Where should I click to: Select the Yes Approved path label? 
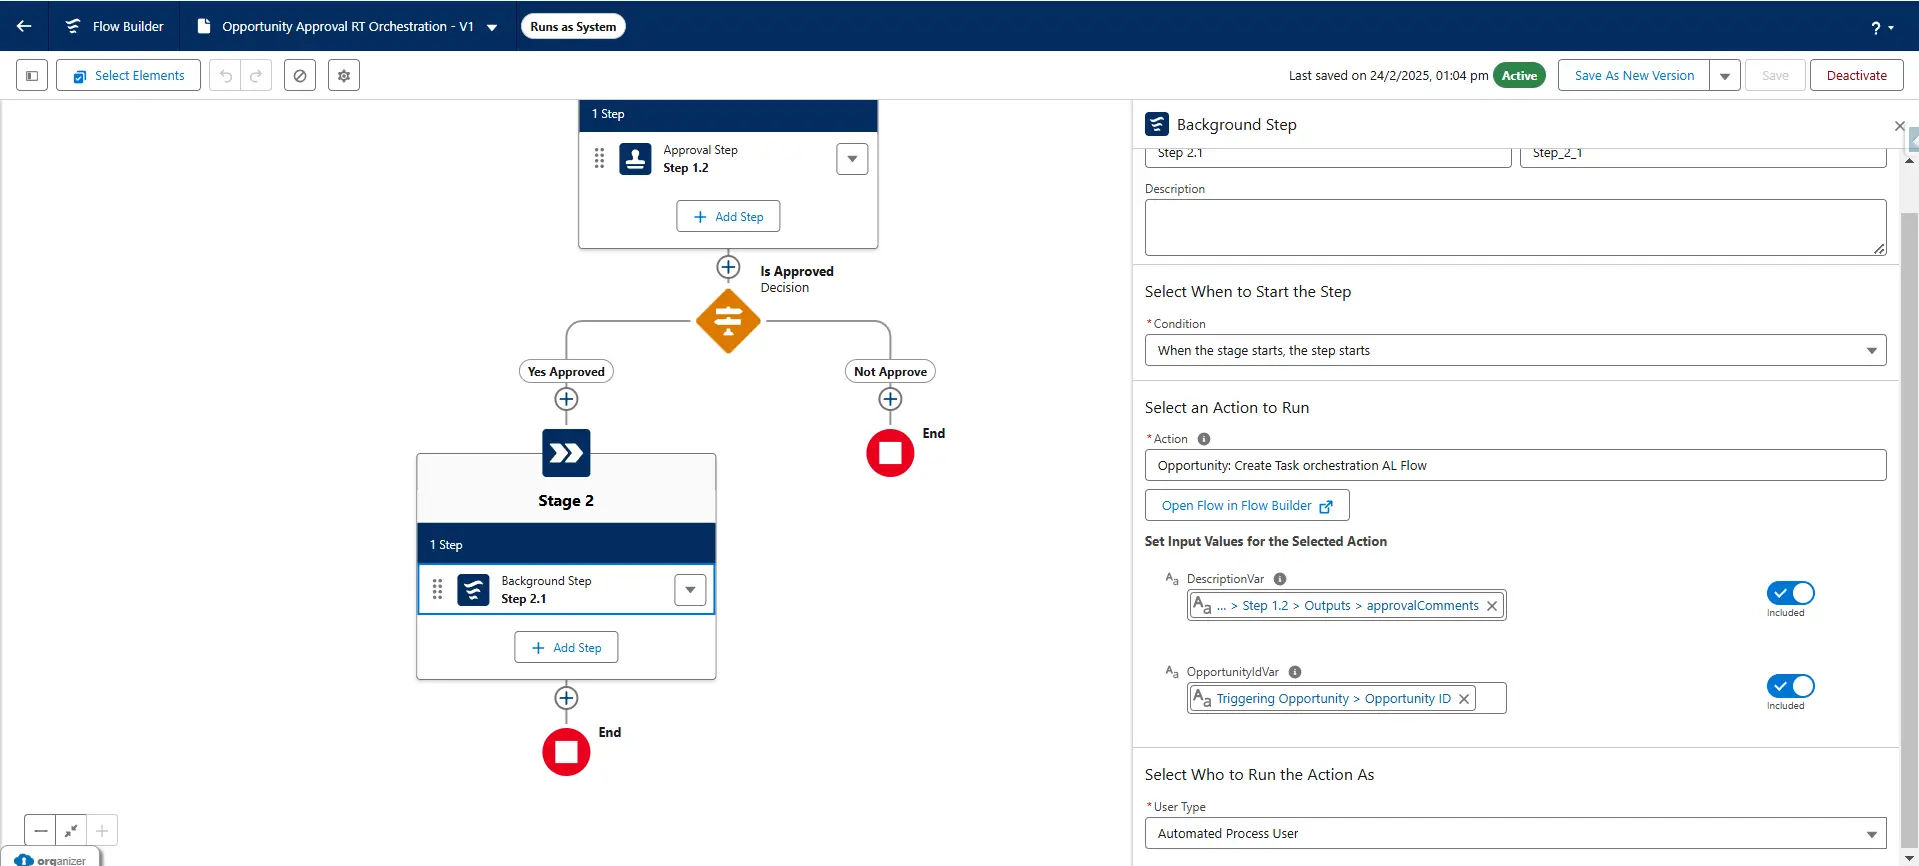566,372
